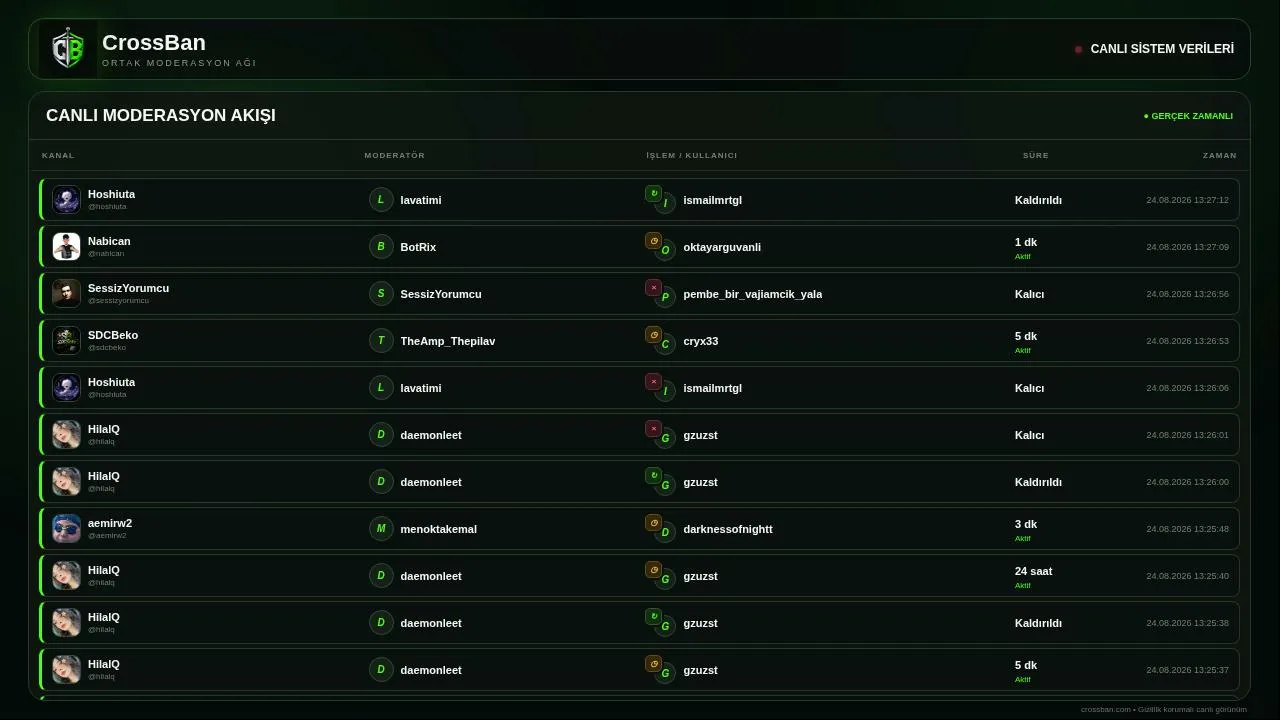Click menoktakemal moderator letter badge
This screenshot has width=1280, height=720.
pyautogui.click(x=381, y=528)
